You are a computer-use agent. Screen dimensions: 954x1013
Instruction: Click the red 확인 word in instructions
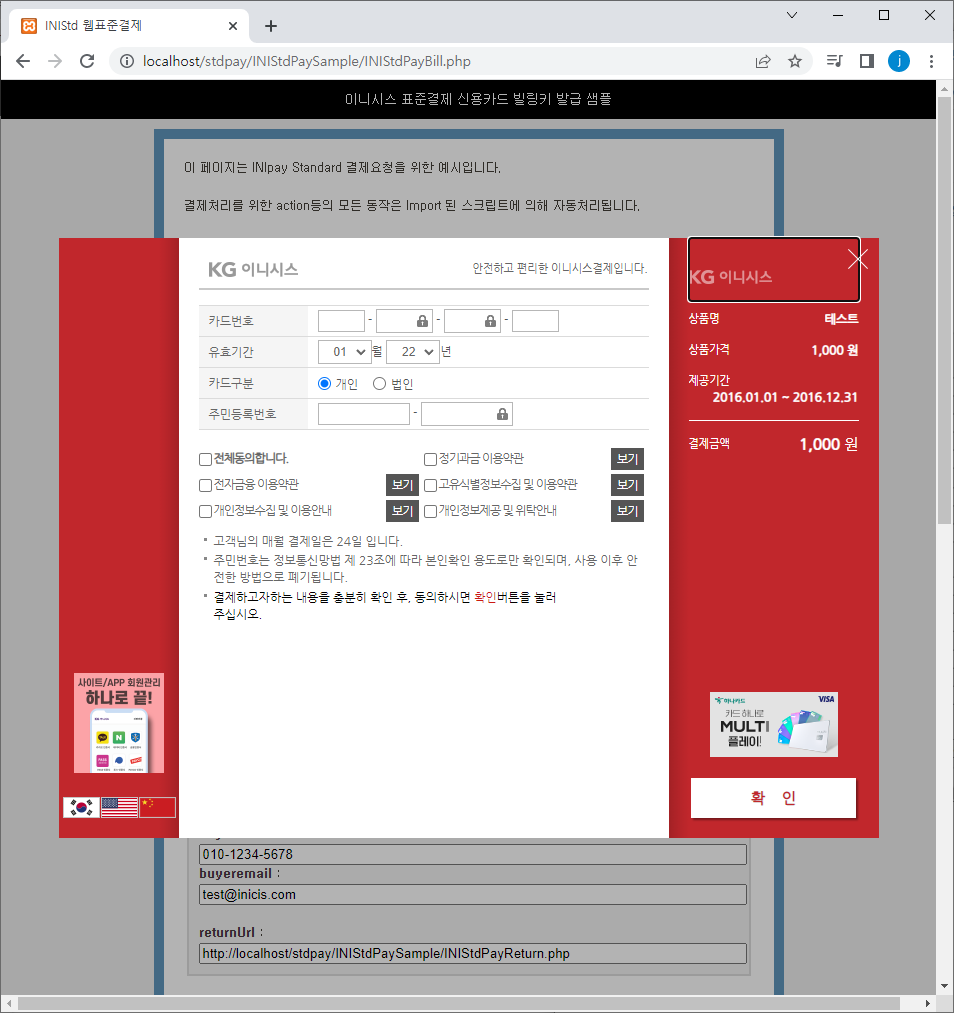coord(485,598)
